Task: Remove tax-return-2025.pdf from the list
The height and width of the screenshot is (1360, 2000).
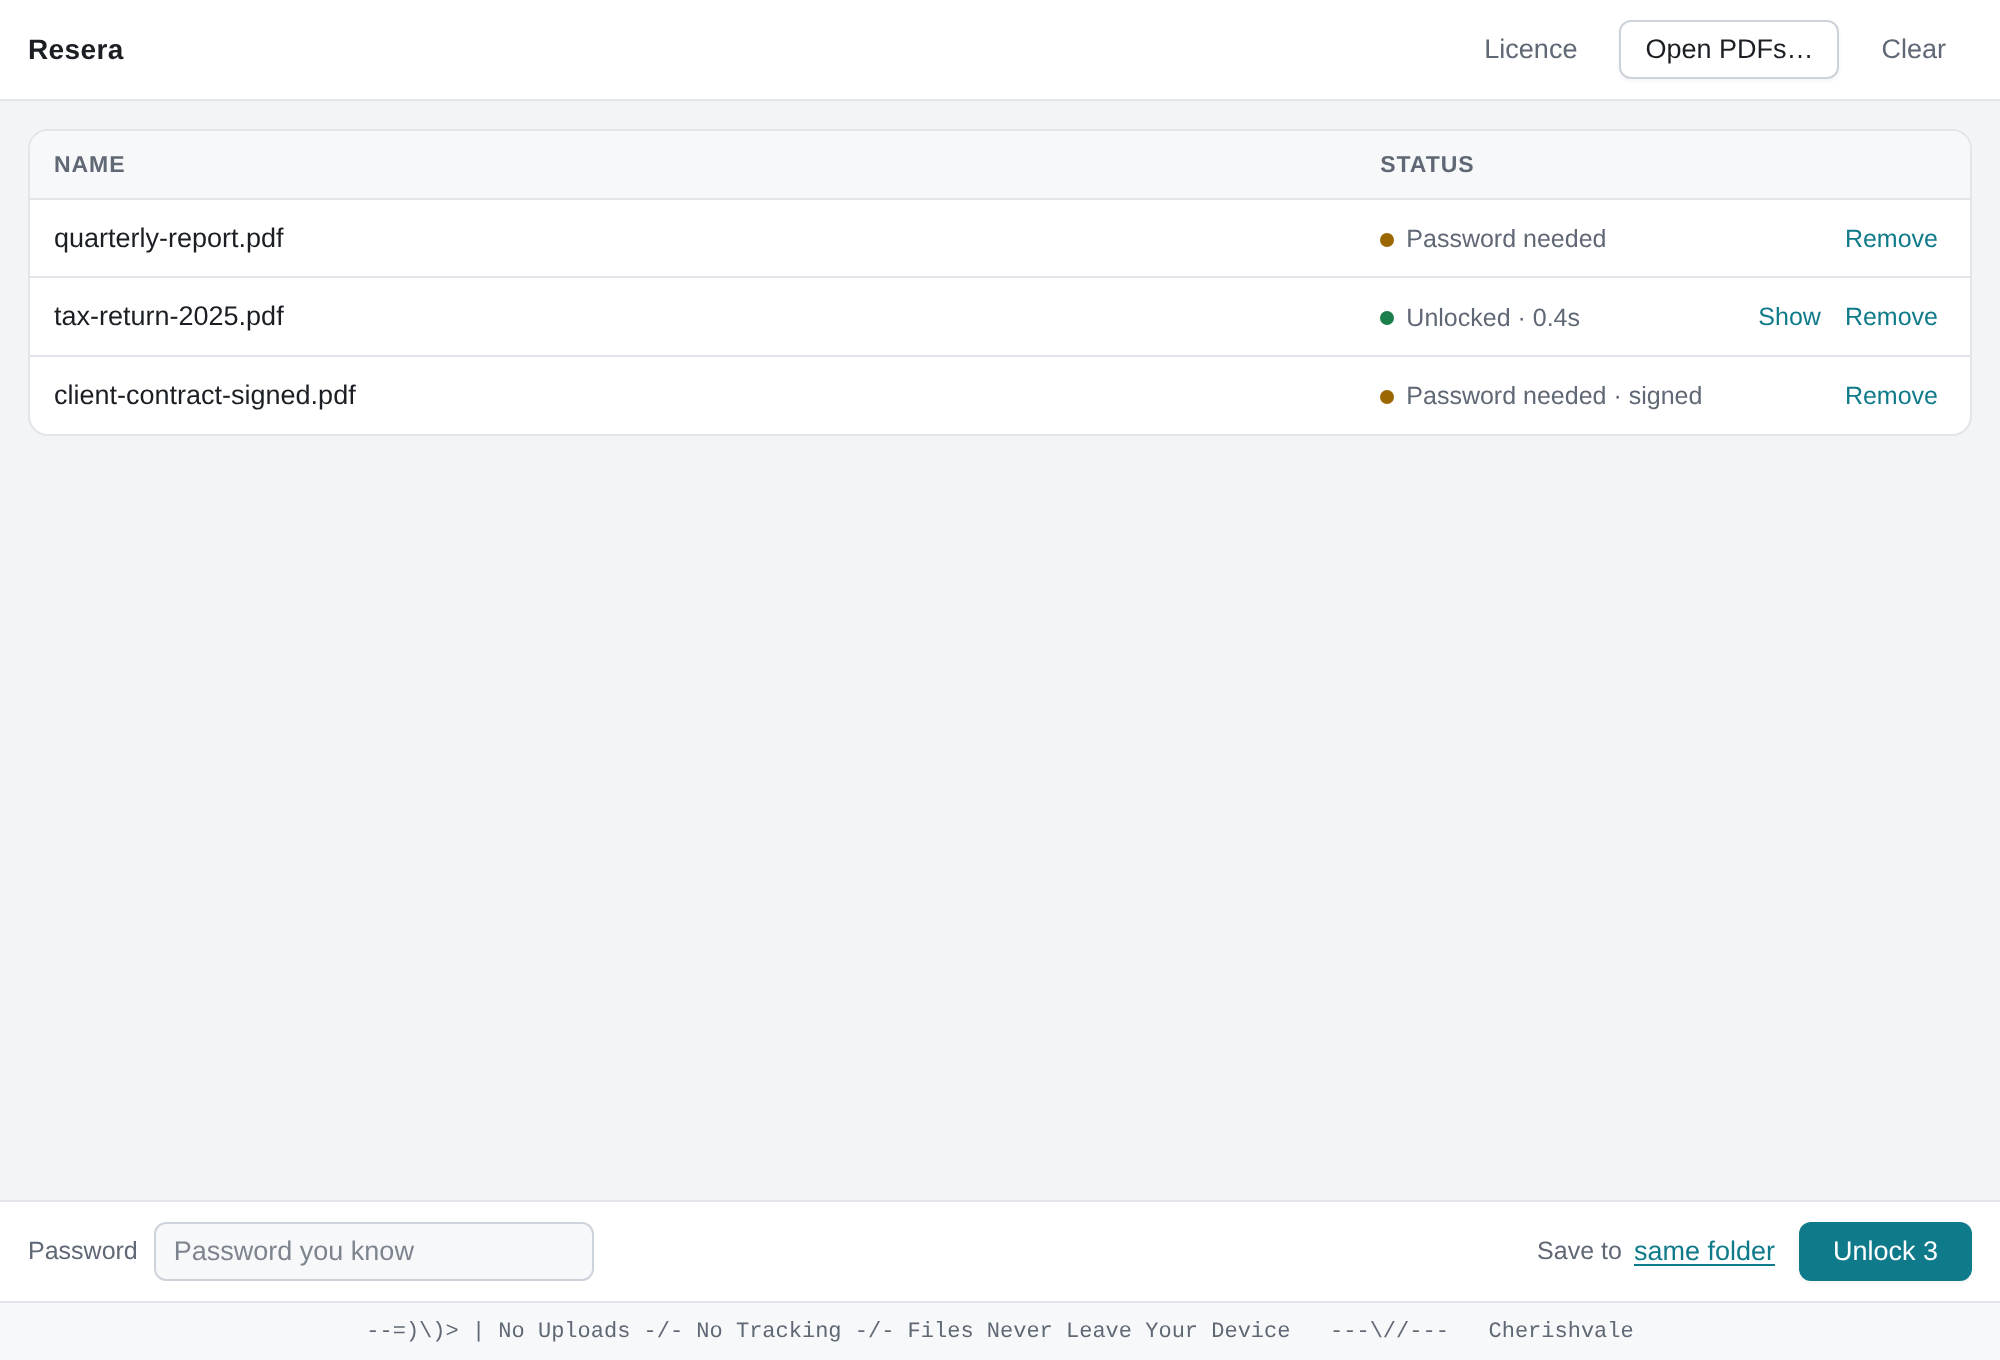Action: [x=1891, y=317]
